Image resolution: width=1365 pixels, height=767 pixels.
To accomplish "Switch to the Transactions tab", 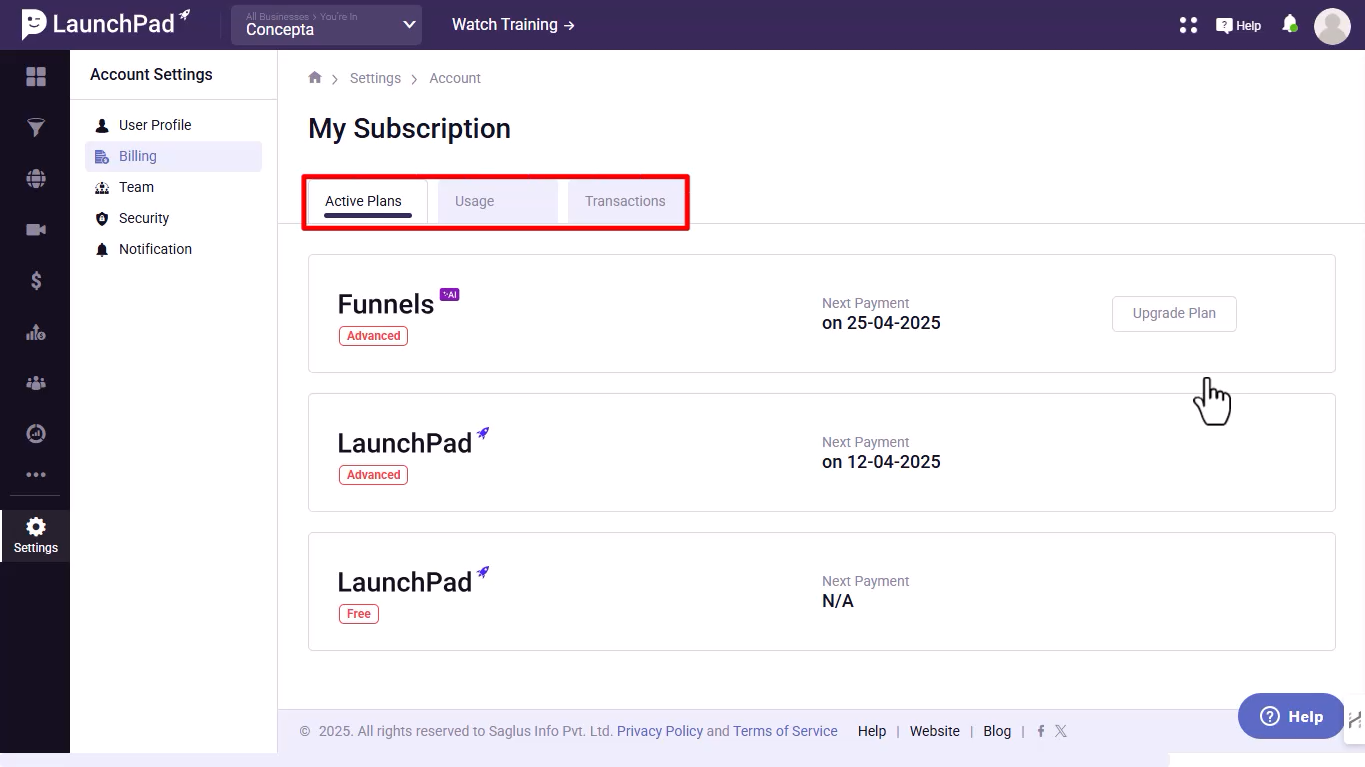I will pyautogui.click(x=626, y=201).
